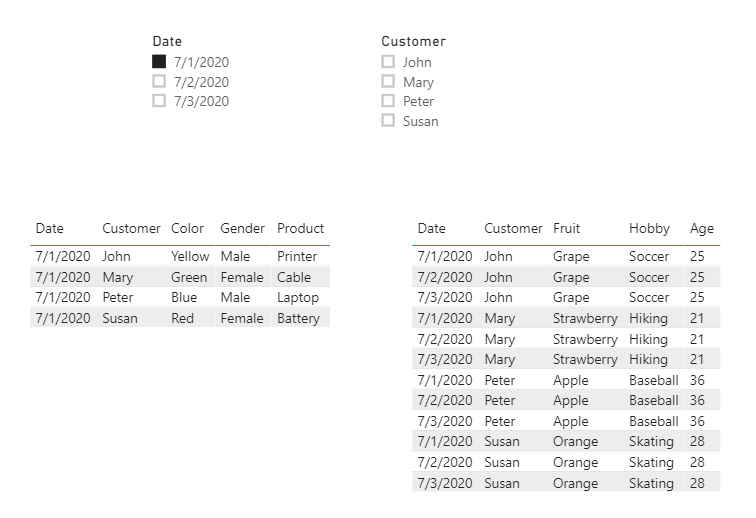Tick the John customer checkbox

tap(388, 62)
